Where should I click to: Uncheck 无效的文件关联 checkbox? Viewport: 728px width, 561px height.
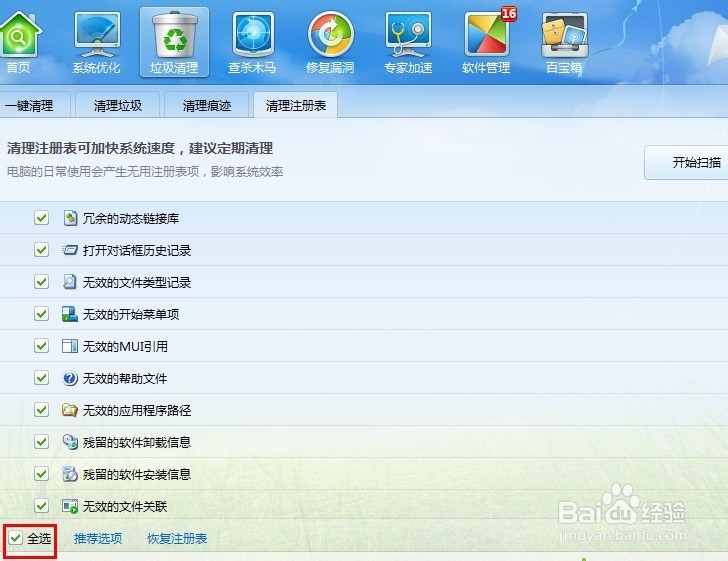click(41, 506)
